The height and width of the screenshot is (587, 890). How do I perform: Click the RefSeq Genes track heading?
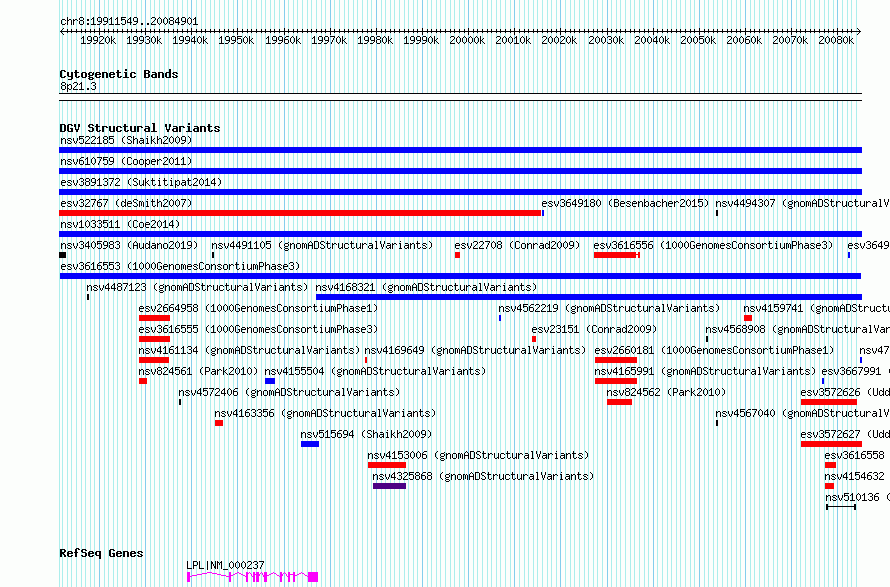(x=101, y=553)
